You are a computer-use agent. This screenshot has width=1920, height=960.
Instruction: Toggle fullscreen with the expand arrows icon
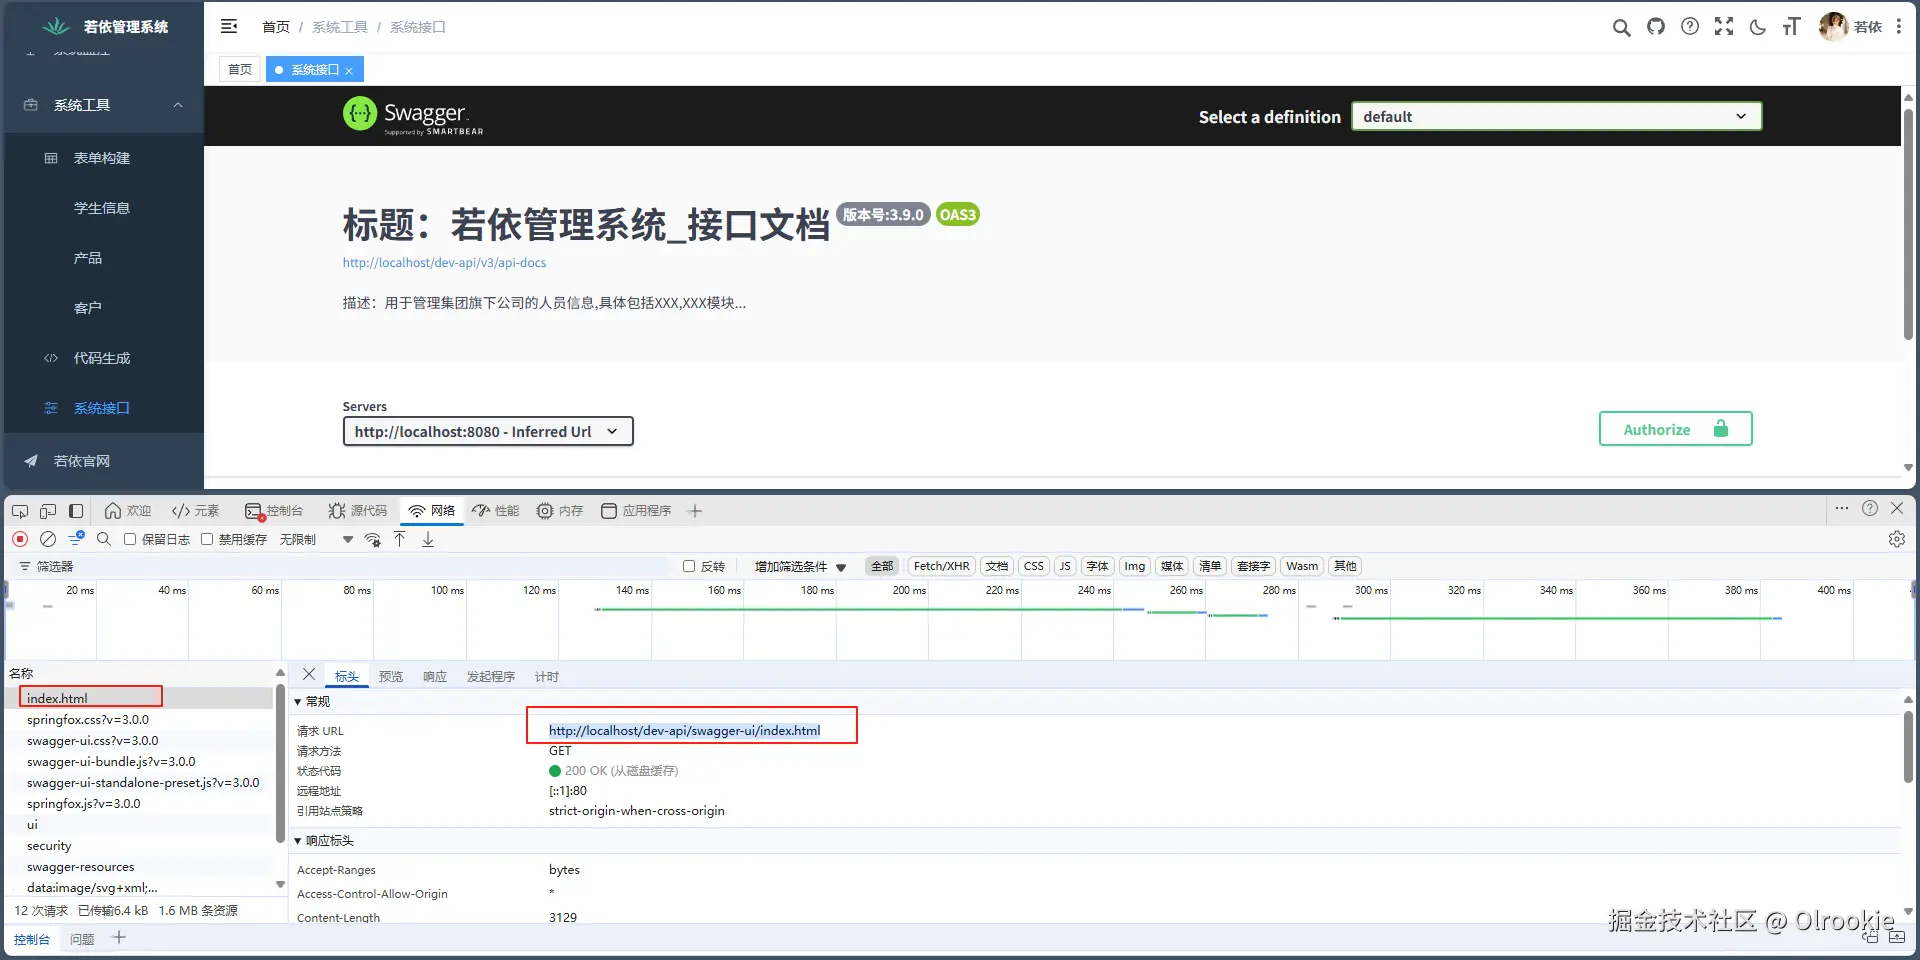[x=1724, y=26]
